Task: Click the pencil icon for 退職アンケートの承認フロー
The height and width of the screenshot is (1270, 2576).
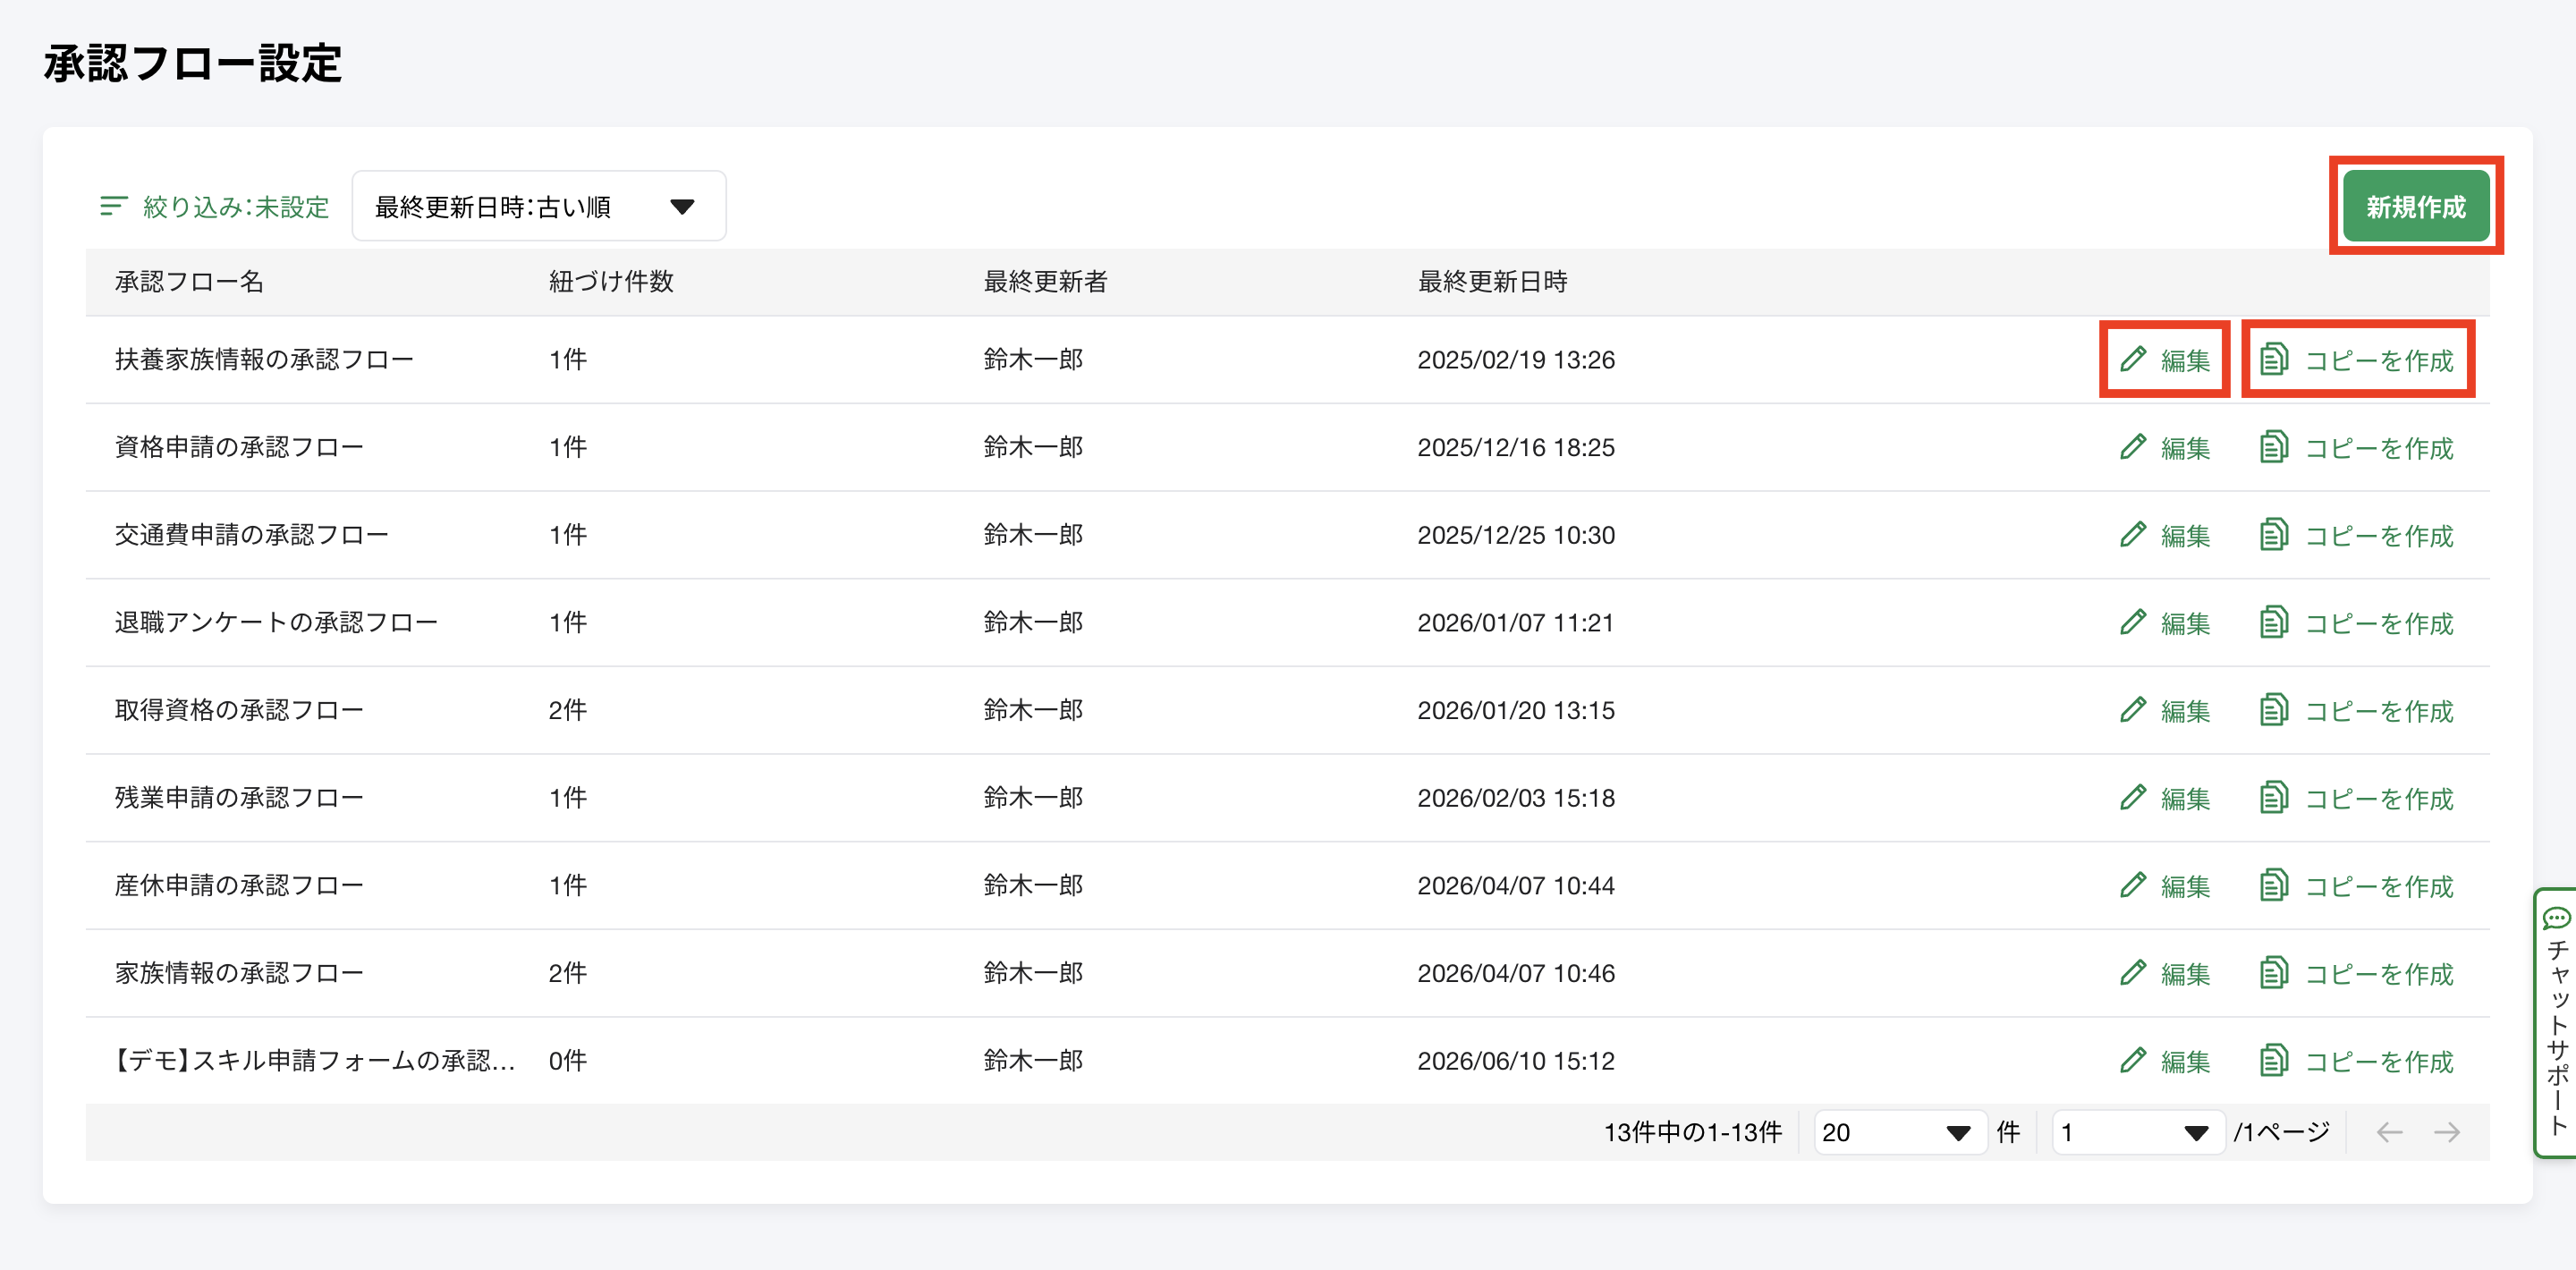Action: pos(2133,622)
